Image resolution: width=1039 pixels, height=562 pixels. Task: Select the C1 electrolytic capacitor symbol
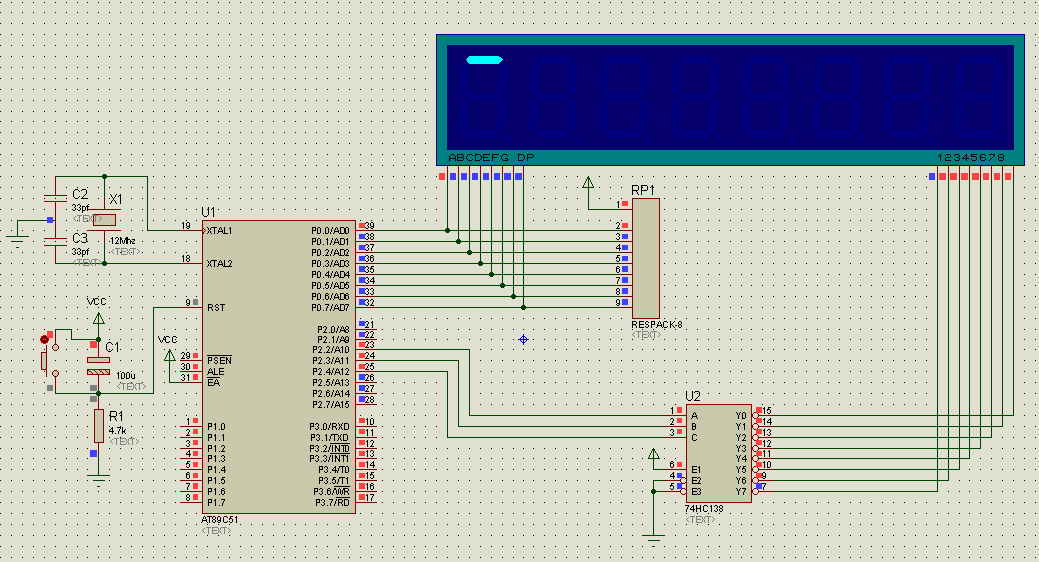point(98,366)
